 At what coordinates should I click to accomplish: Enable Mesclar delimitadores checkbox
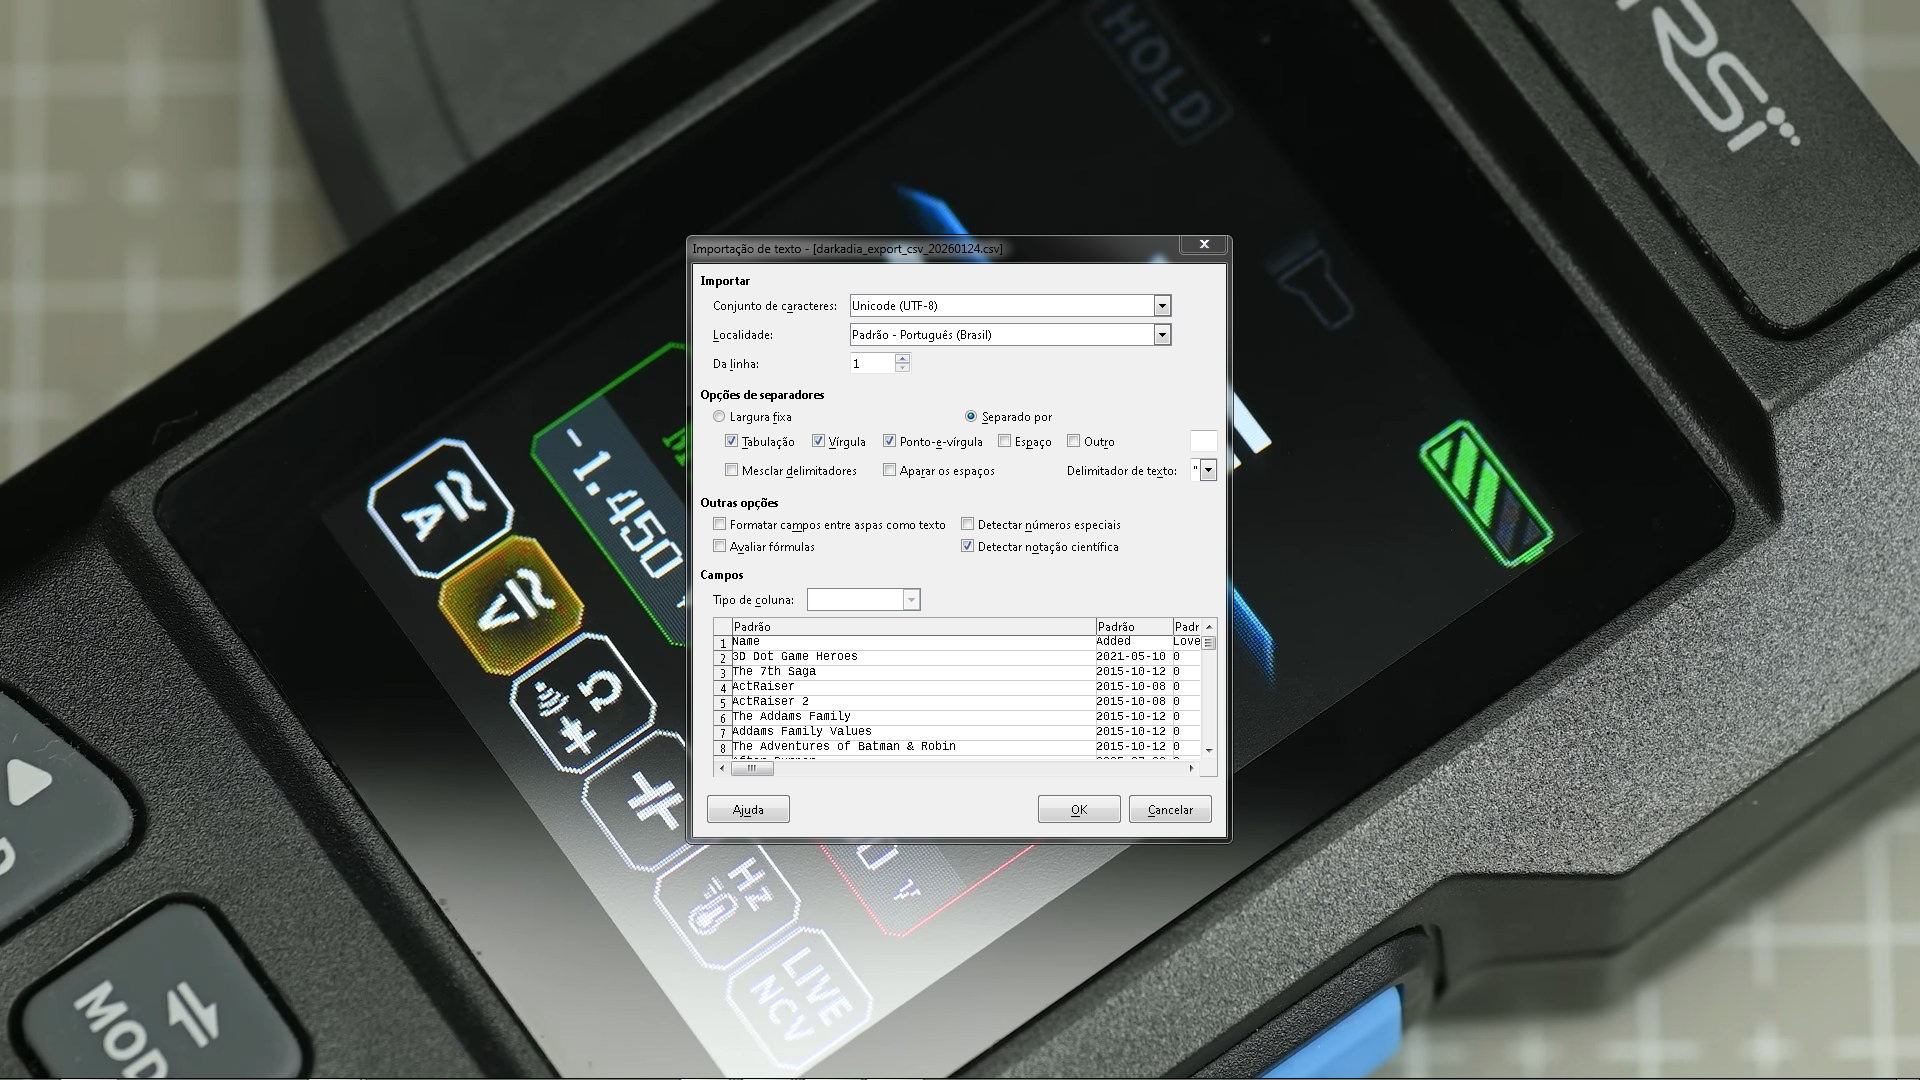(x=731, y=470)
